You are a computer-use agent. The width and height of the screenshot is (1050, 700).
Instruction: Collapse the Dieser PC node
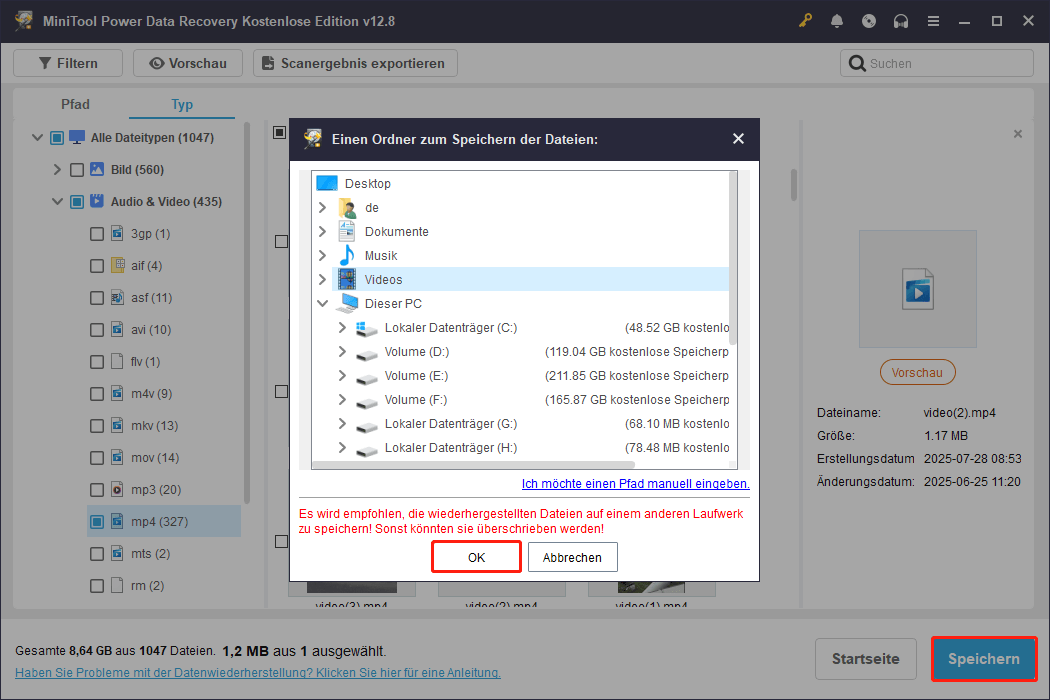(x=323, y=304)
